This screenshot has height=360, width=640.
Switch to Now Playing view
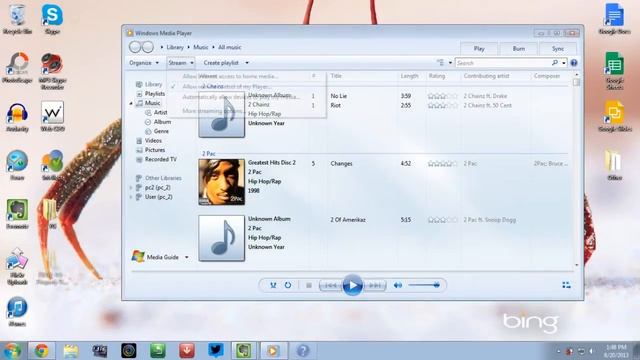[566, 285]
